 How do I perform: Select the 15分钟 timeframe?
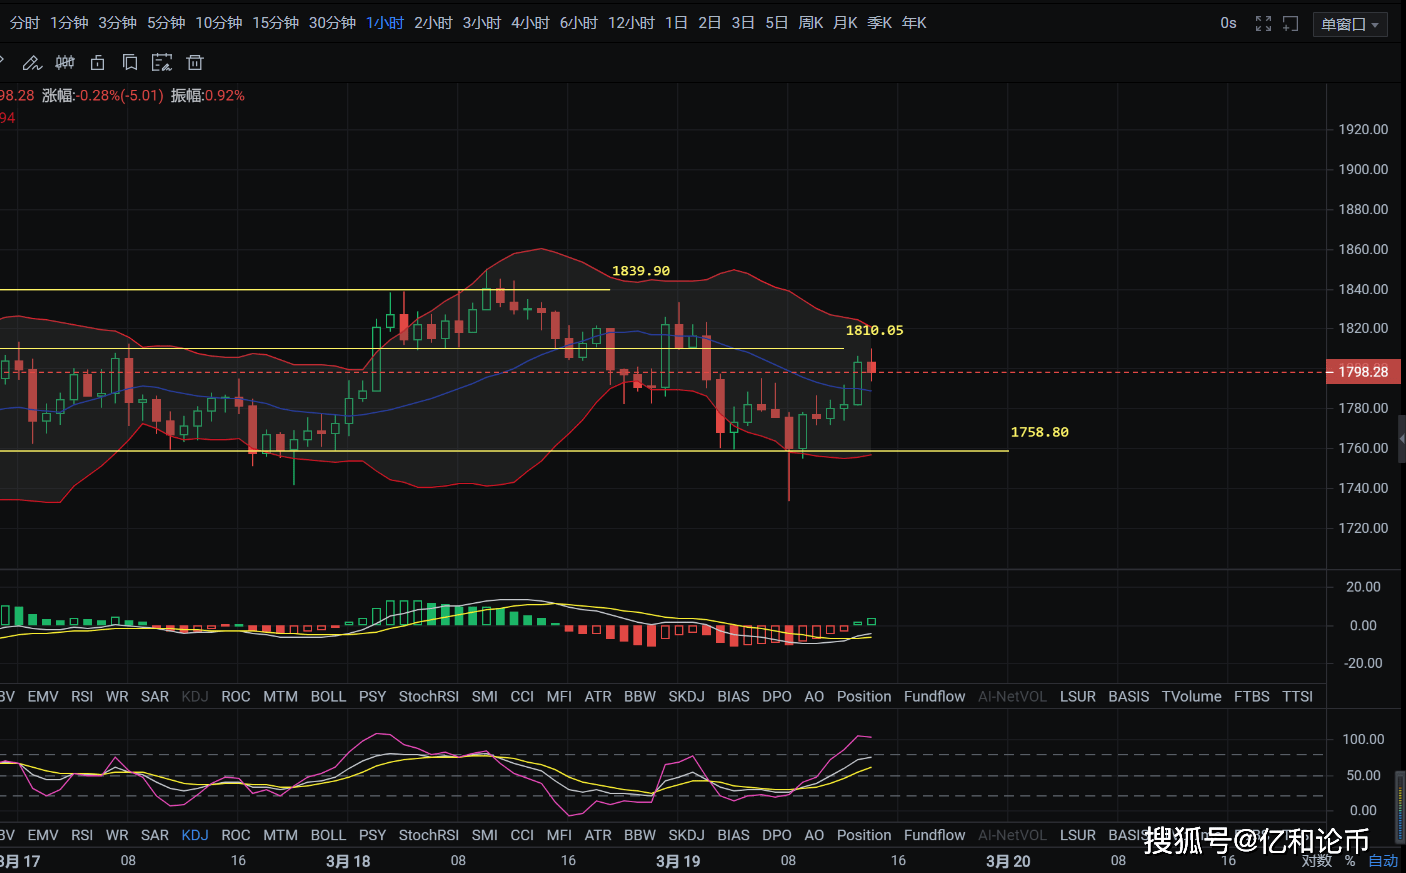275,23
